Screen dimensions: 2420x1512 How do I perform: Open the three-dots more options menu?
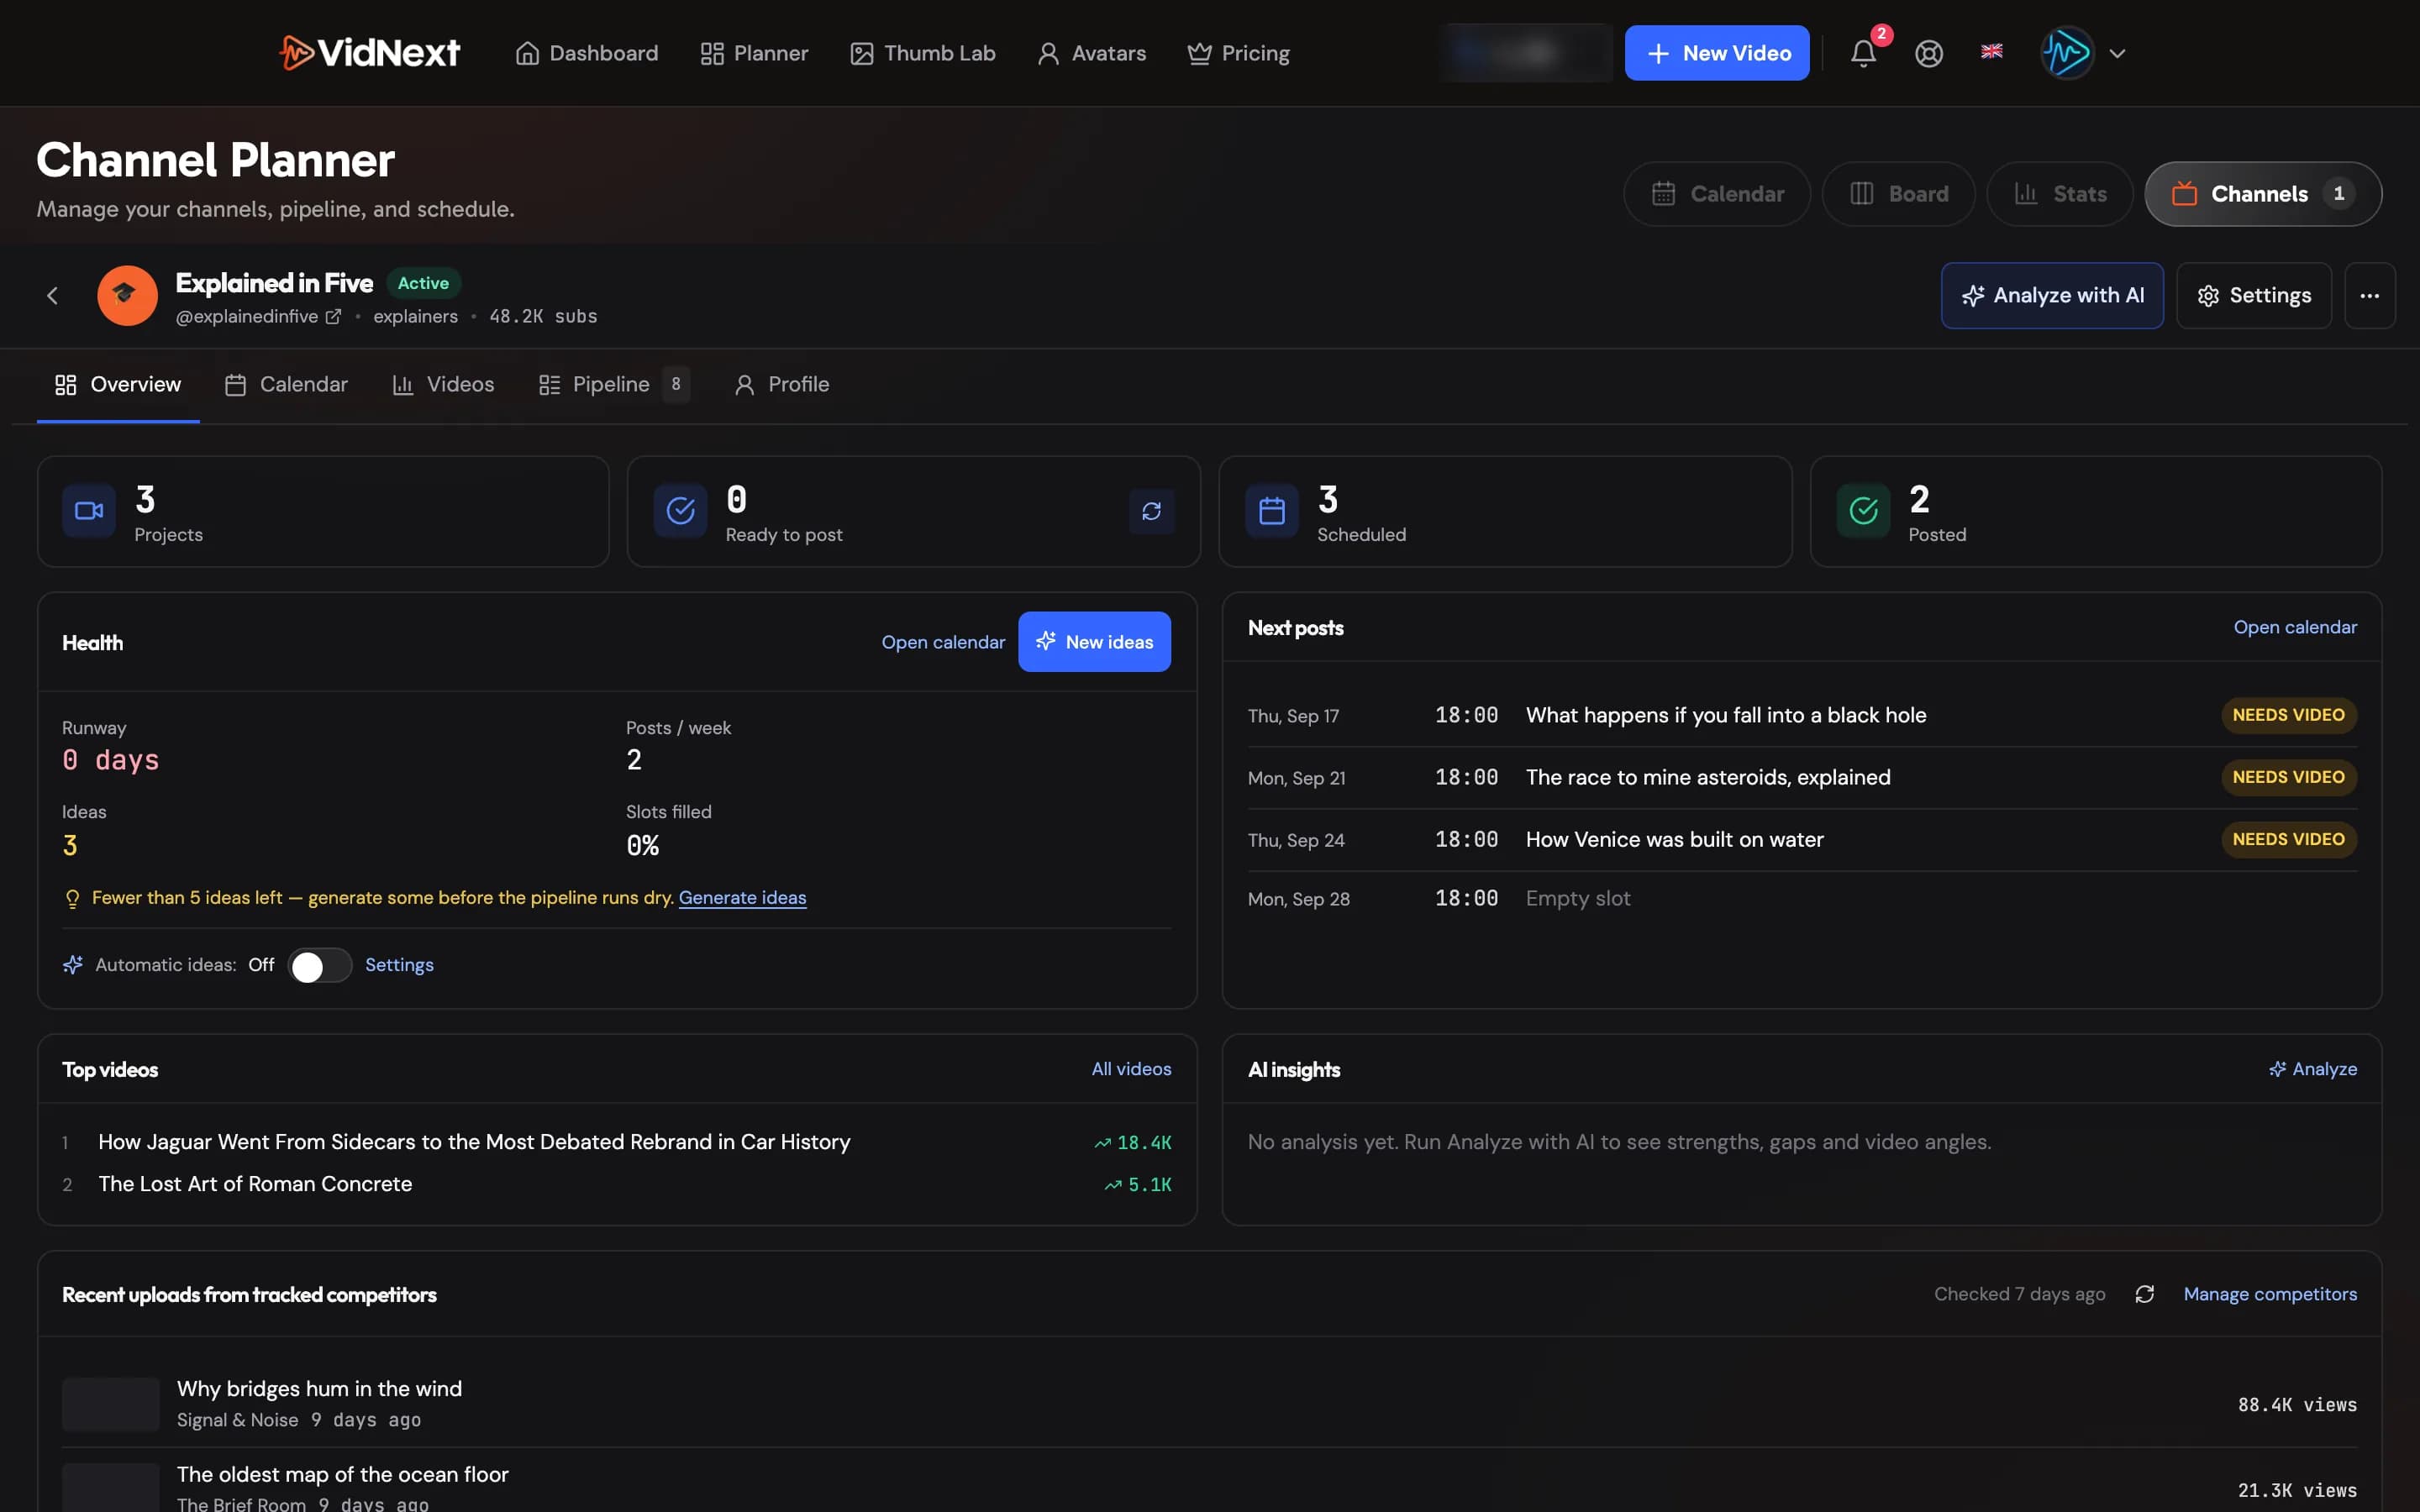coord(2369,295)
